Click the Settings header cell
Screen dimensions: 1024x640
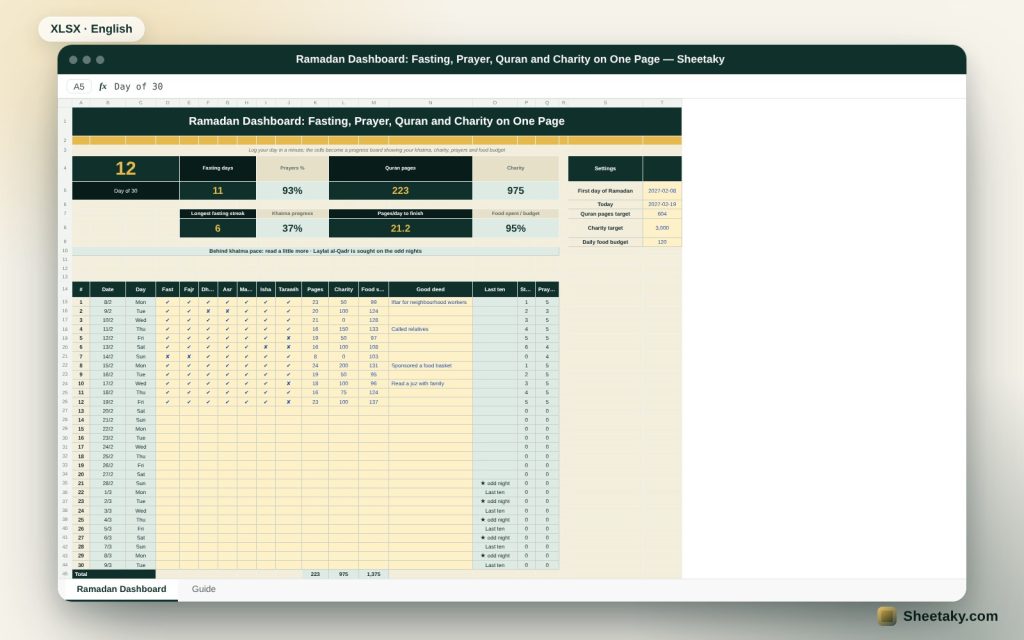(x=605, y=168)
